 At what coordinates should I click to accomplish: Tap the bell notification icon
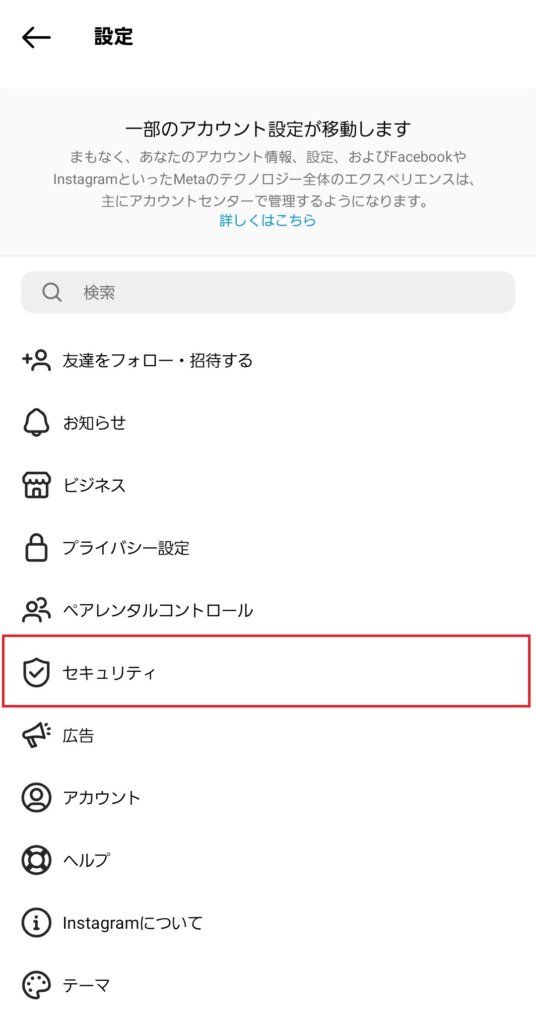(x=36, y=423)
